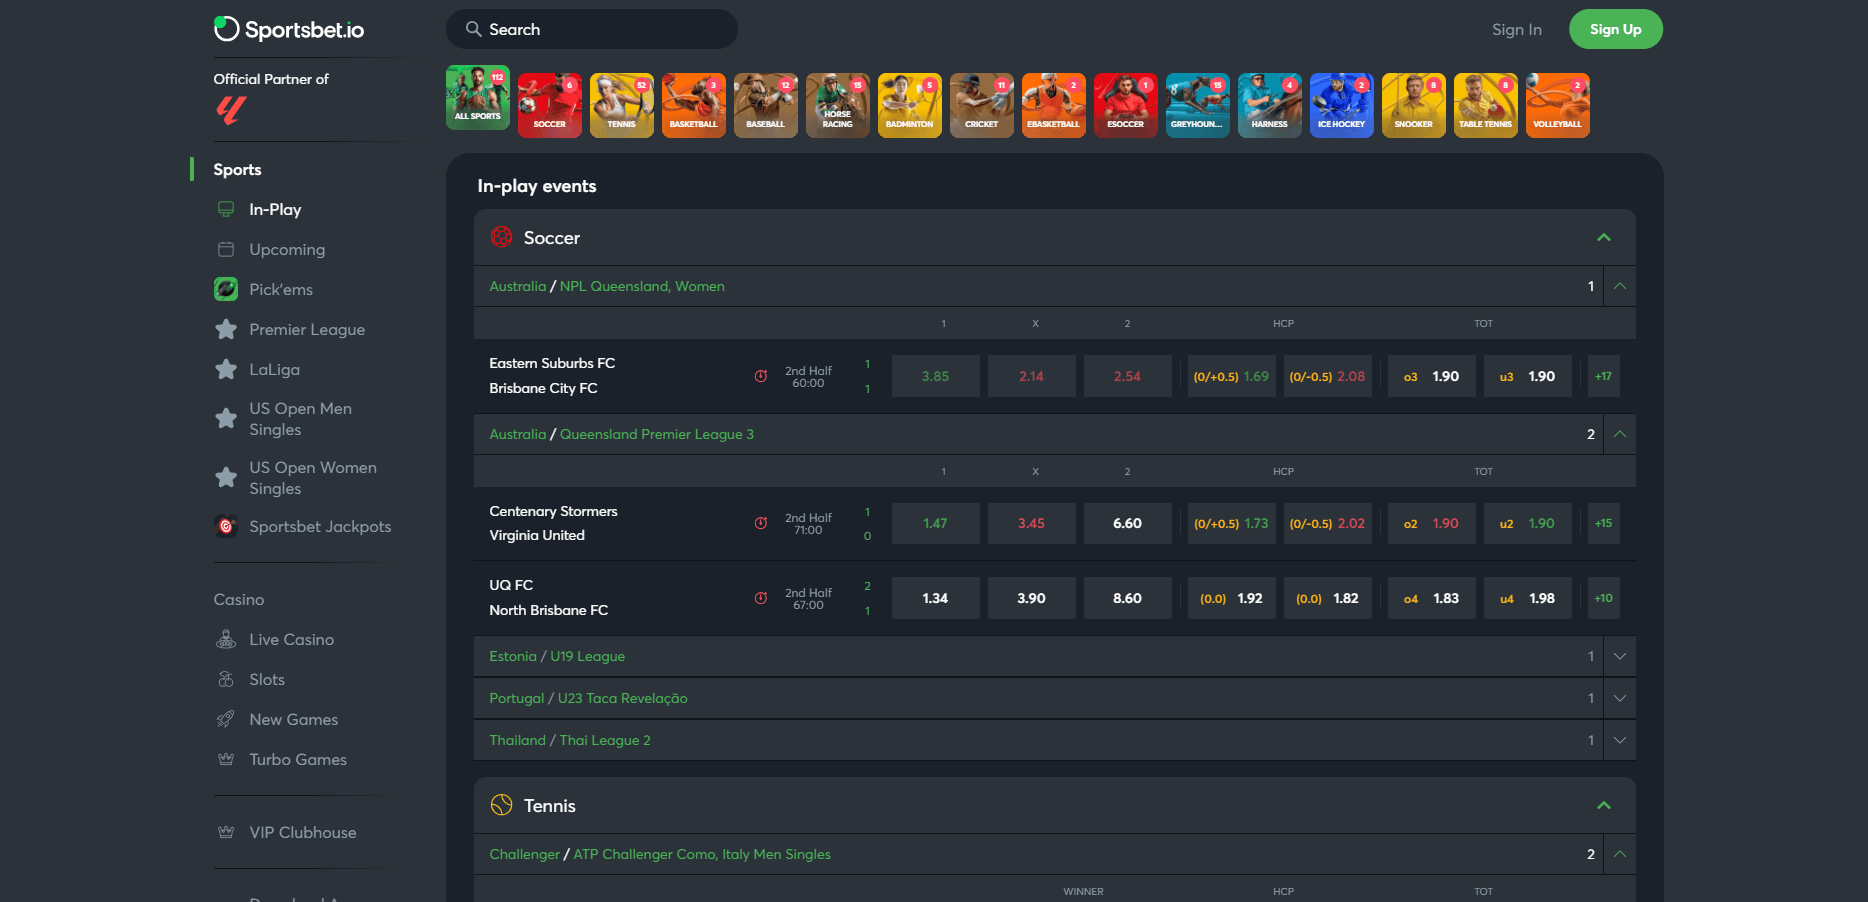Go to Upcoming in the sidebar
The width and height of the screenshot is (1868, 902).
[287, 249]
